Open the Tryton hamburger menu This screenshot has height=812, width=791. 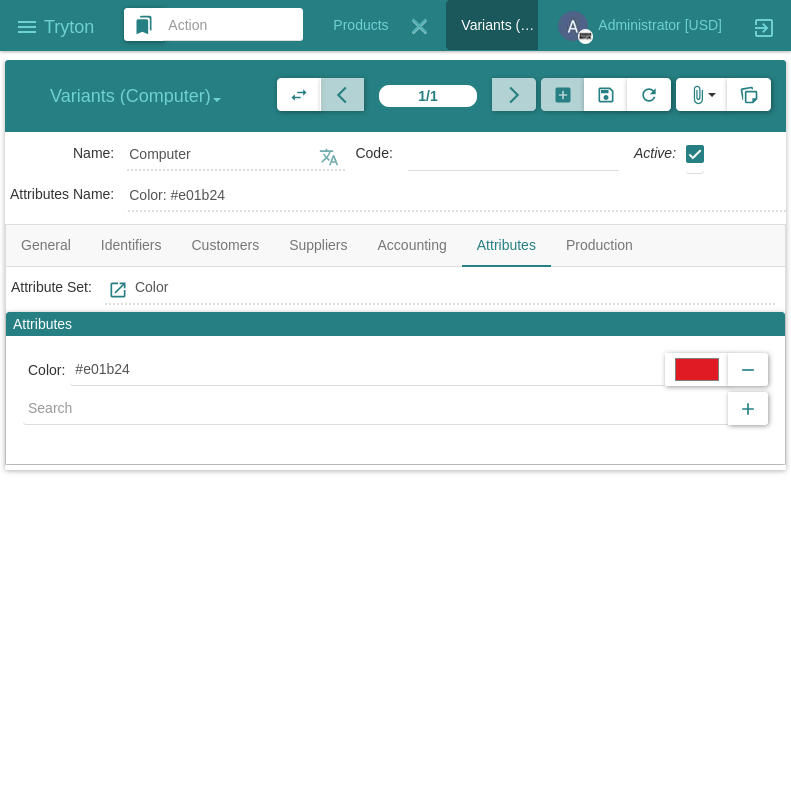tap(27, 26)
